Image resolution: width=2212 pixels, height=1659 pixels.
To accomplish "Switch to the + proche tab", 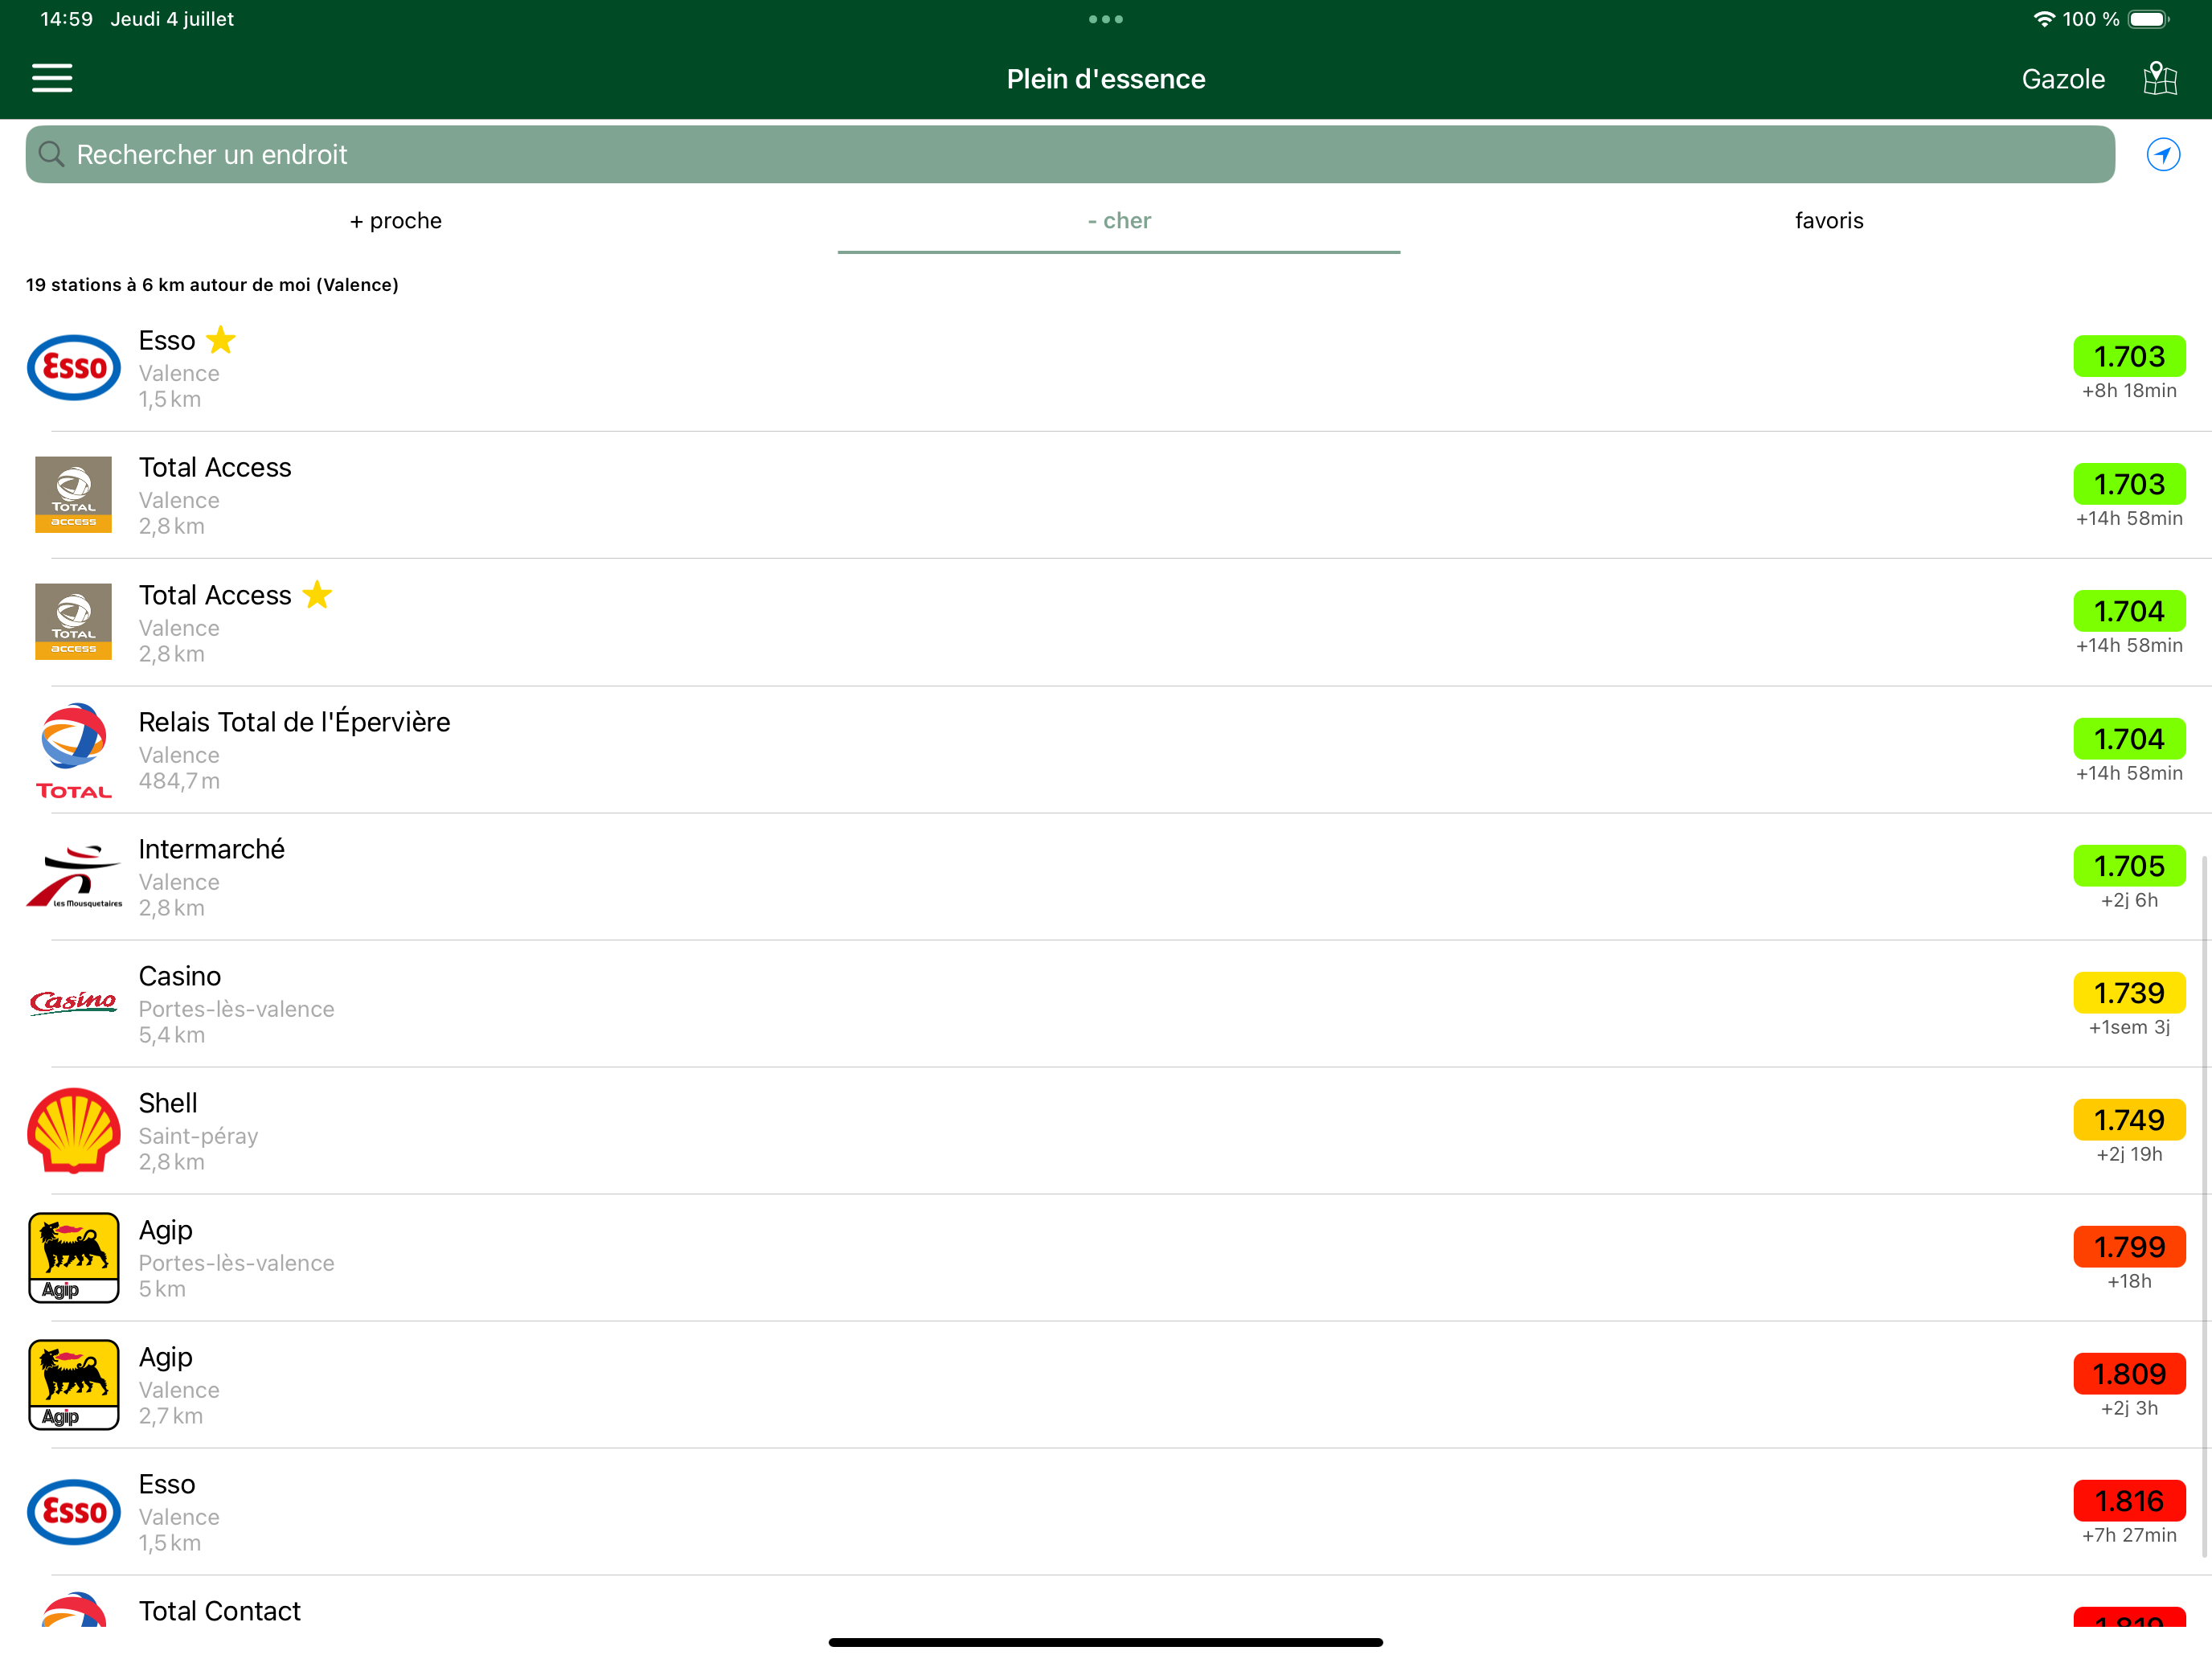I will (x=396, y=220).
